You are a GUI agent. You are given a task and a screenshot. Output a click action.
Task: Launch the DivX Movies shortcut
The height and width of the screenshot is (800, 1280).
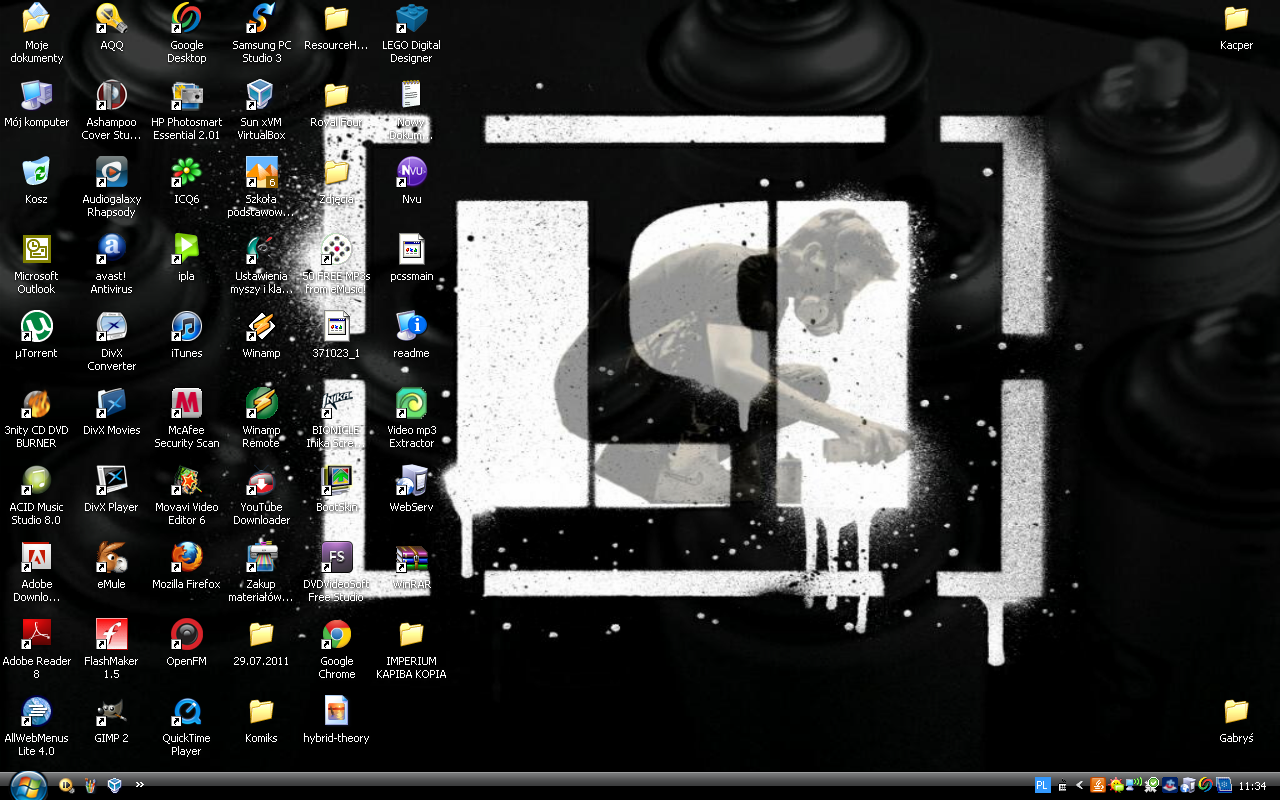(111, 412)
